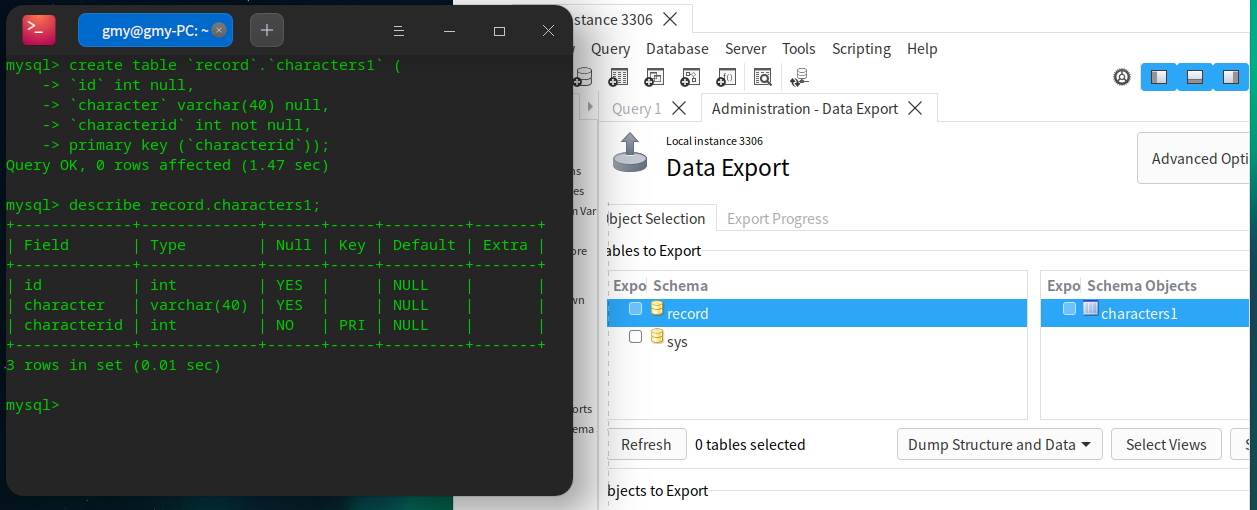
Task: Check the export checkbox for record schema
Action: point(635,309)
